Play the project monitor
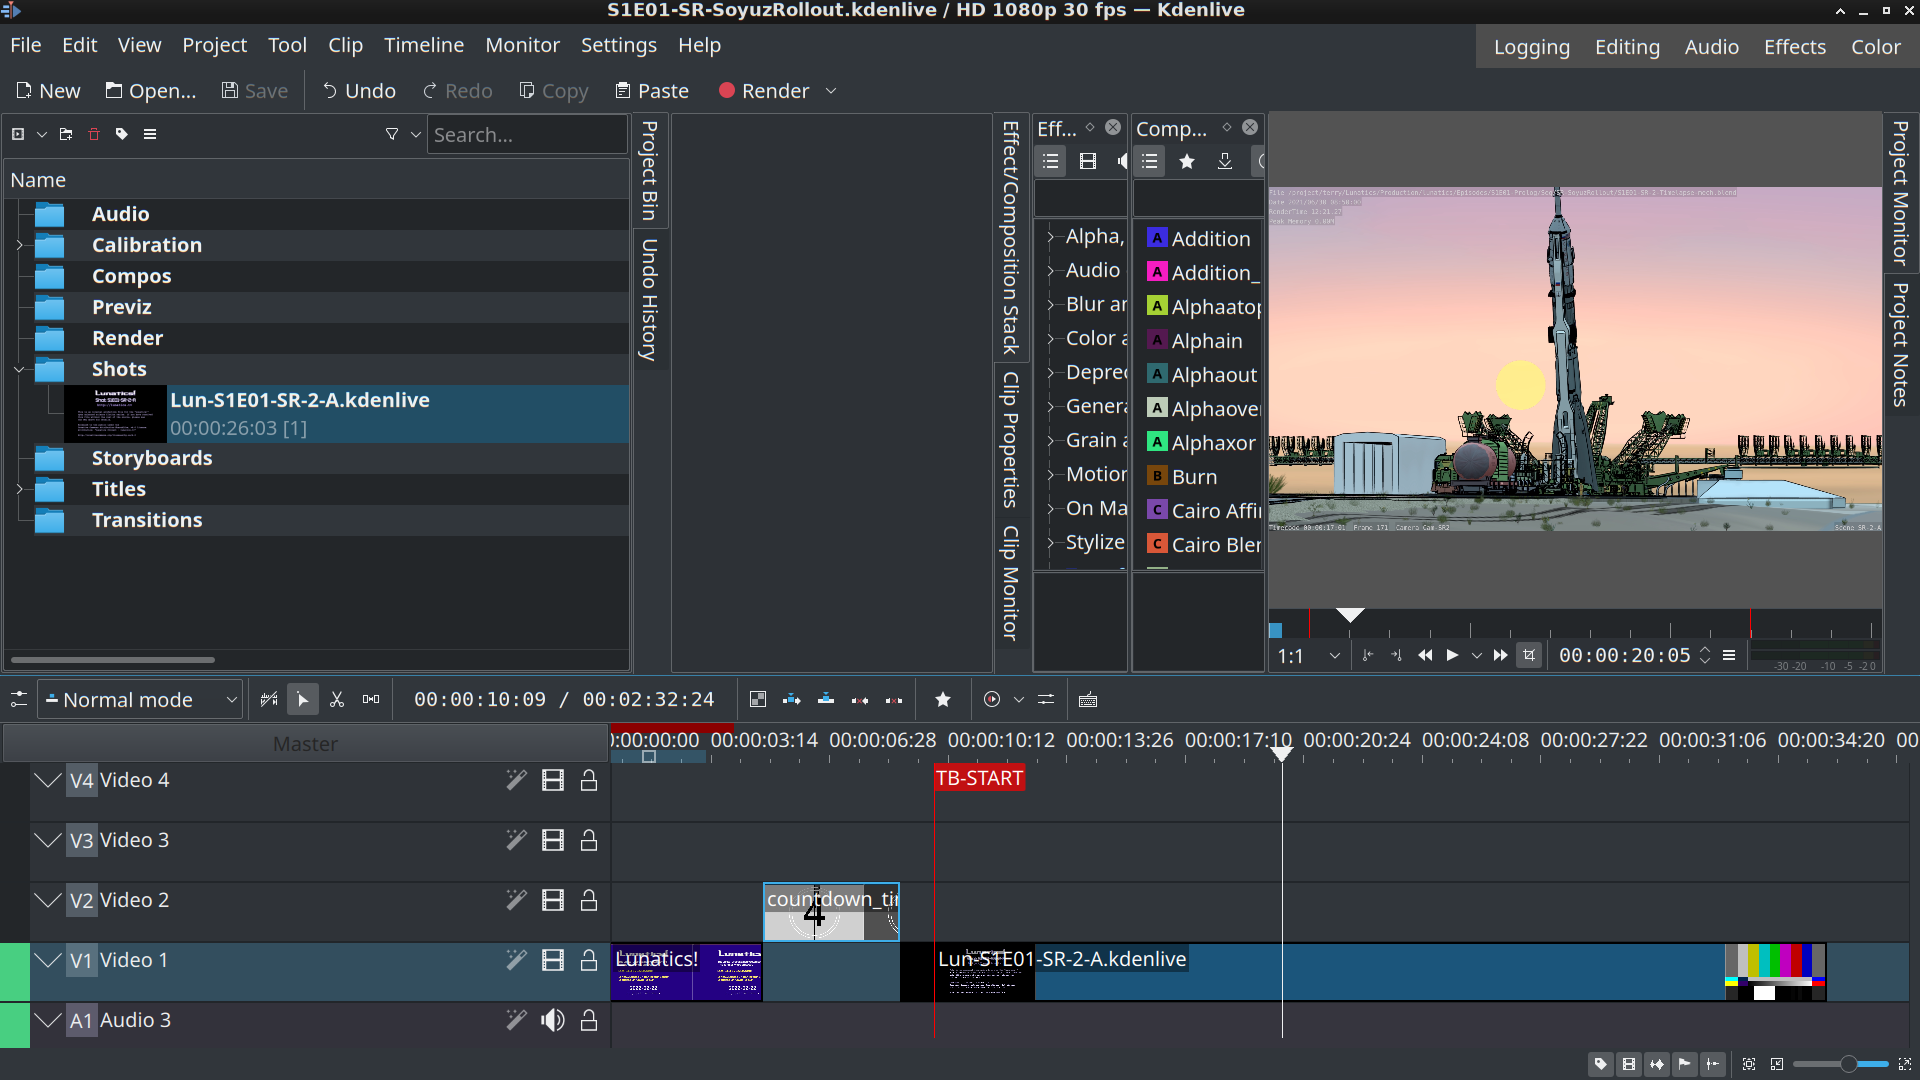Screen dimensions: 1920x1080 [x=1452, y=656]
